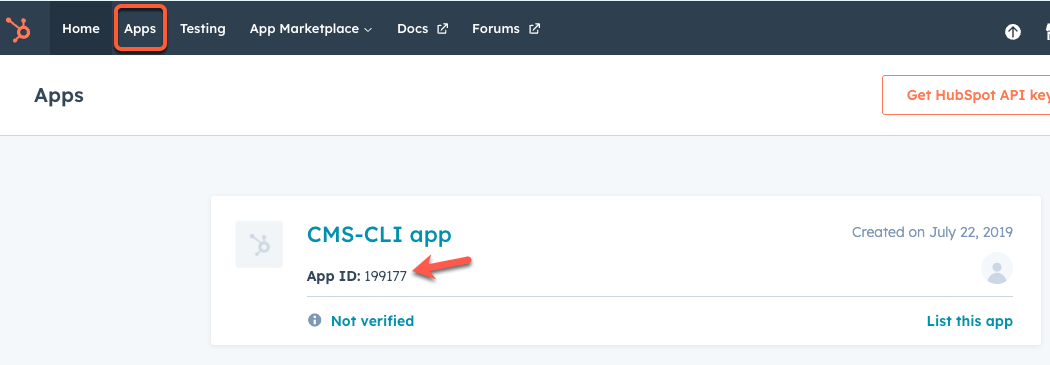Screen dimensions: 1050x365
Task: Click the partially visible icon beside upgrade arrow
Action: coord(1047,31)
